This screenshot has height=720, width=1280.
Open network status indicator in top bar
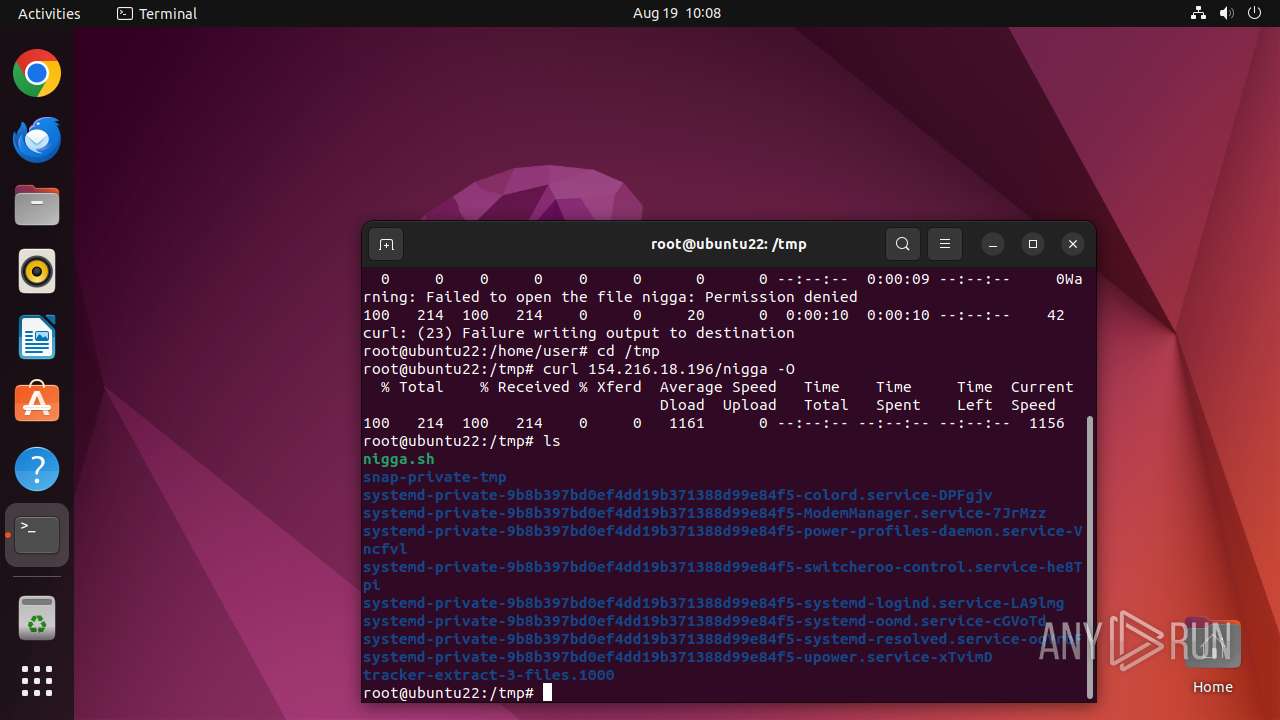1198,13
